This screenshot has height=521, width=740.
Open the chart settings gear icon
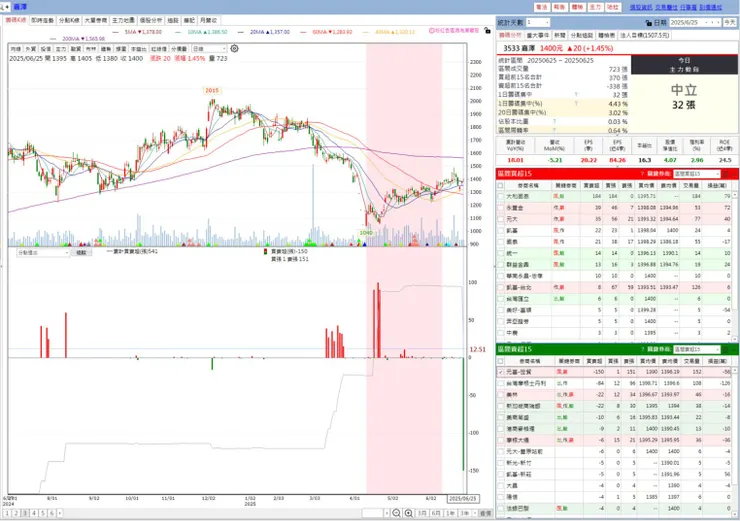coord(234,48)
